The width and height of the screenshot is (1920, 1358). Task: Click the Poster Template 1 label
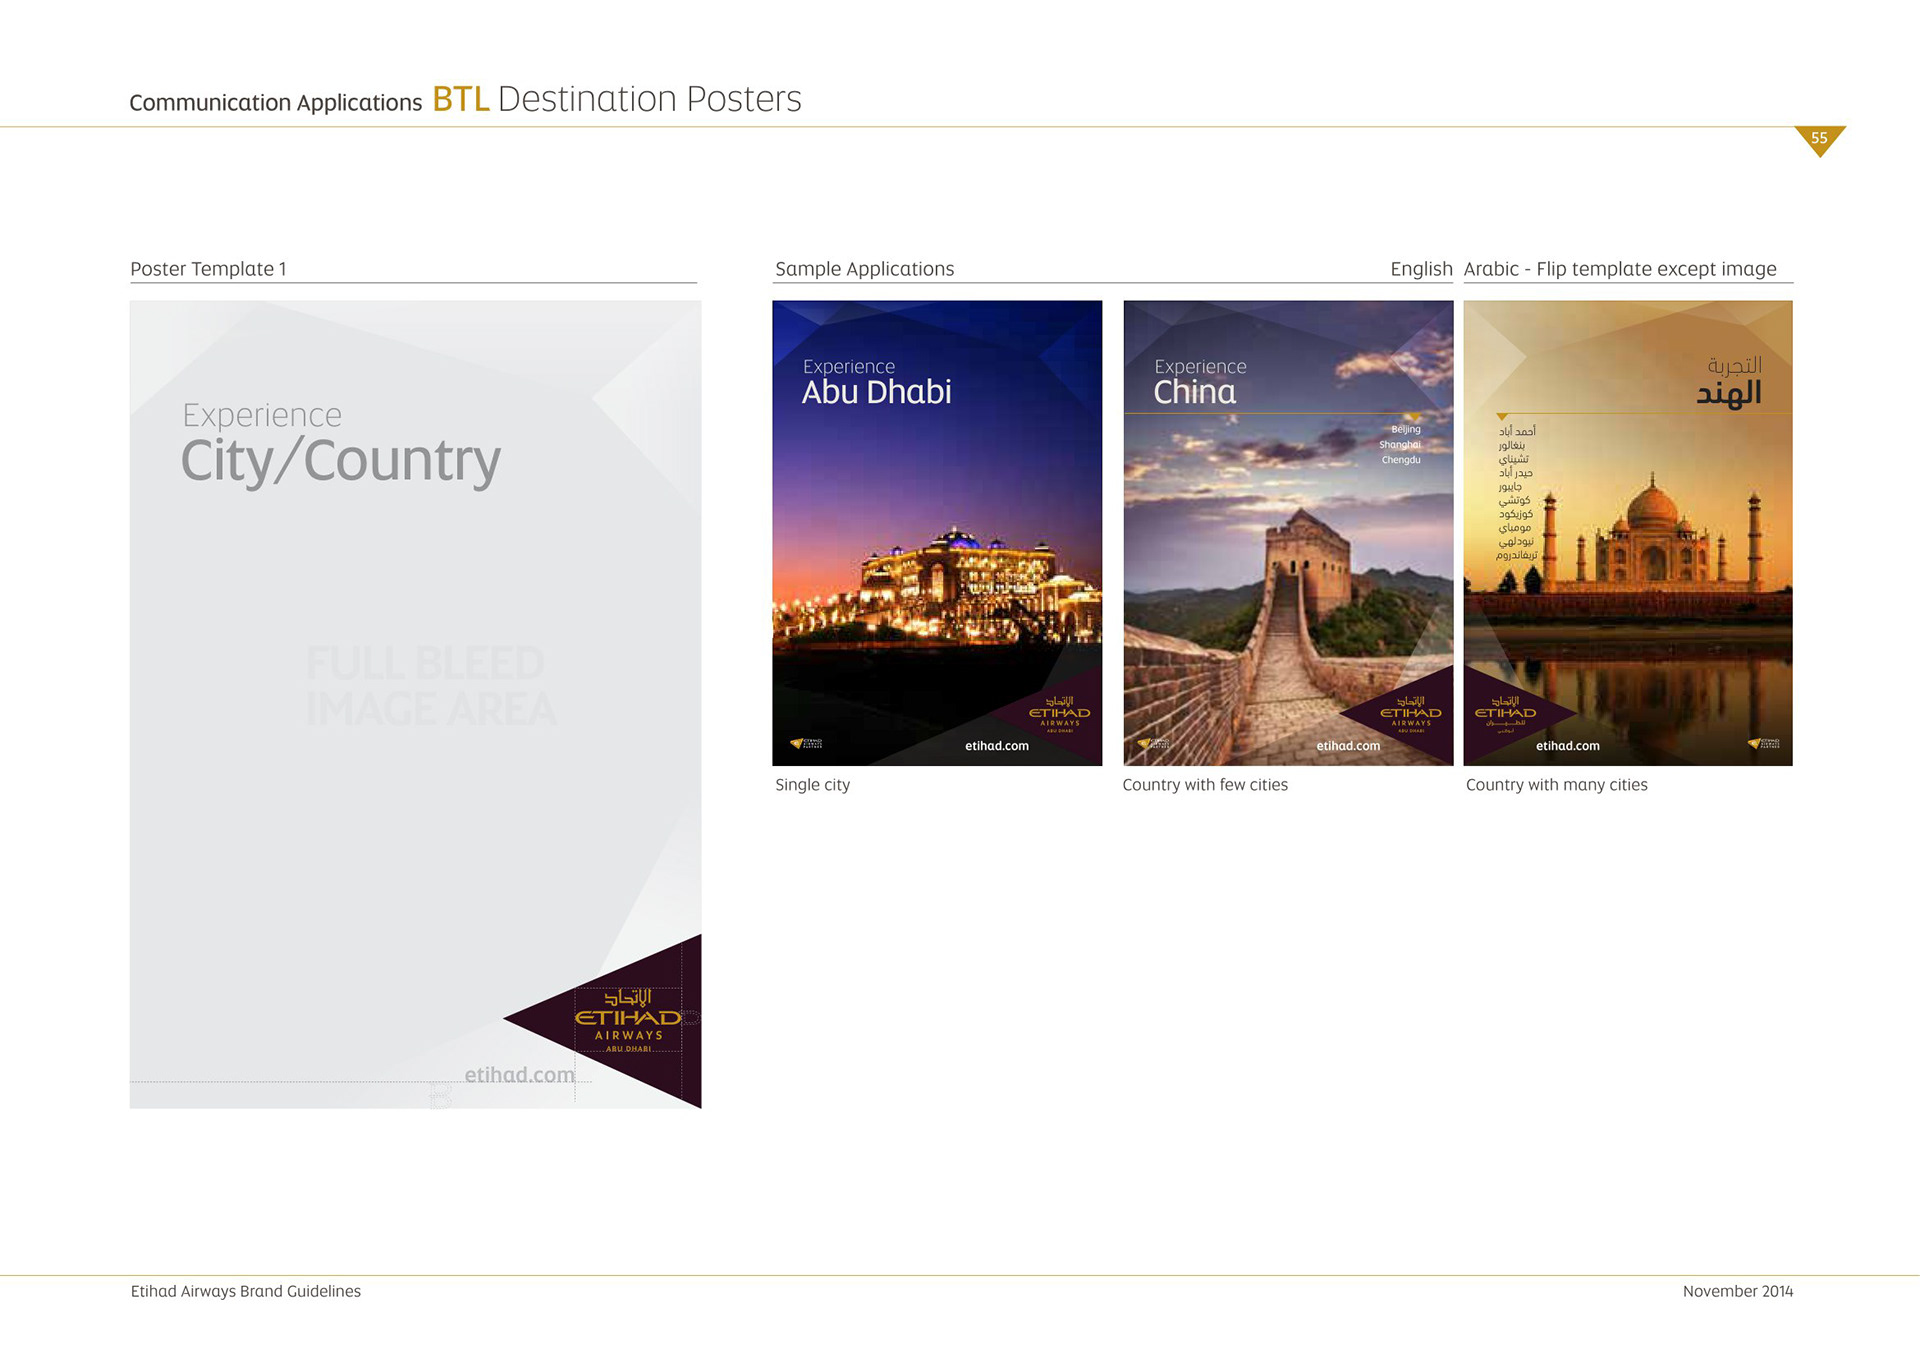(208, 269)
